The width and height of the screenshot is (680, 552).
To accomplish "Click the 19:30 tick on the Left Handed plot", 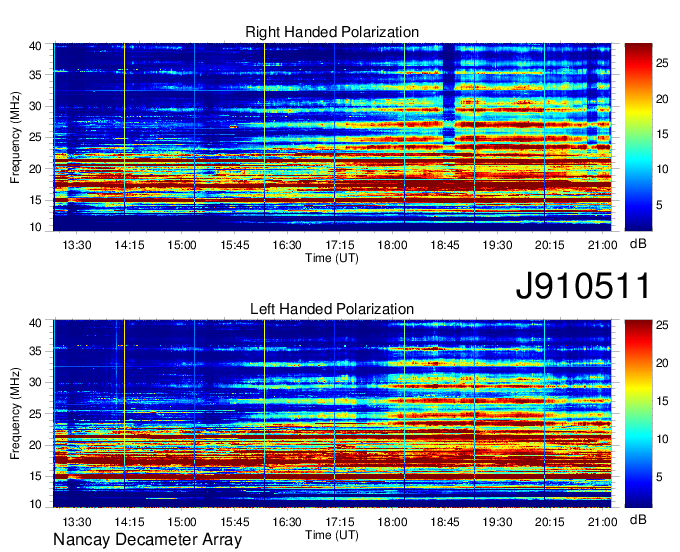I will 497,522.
